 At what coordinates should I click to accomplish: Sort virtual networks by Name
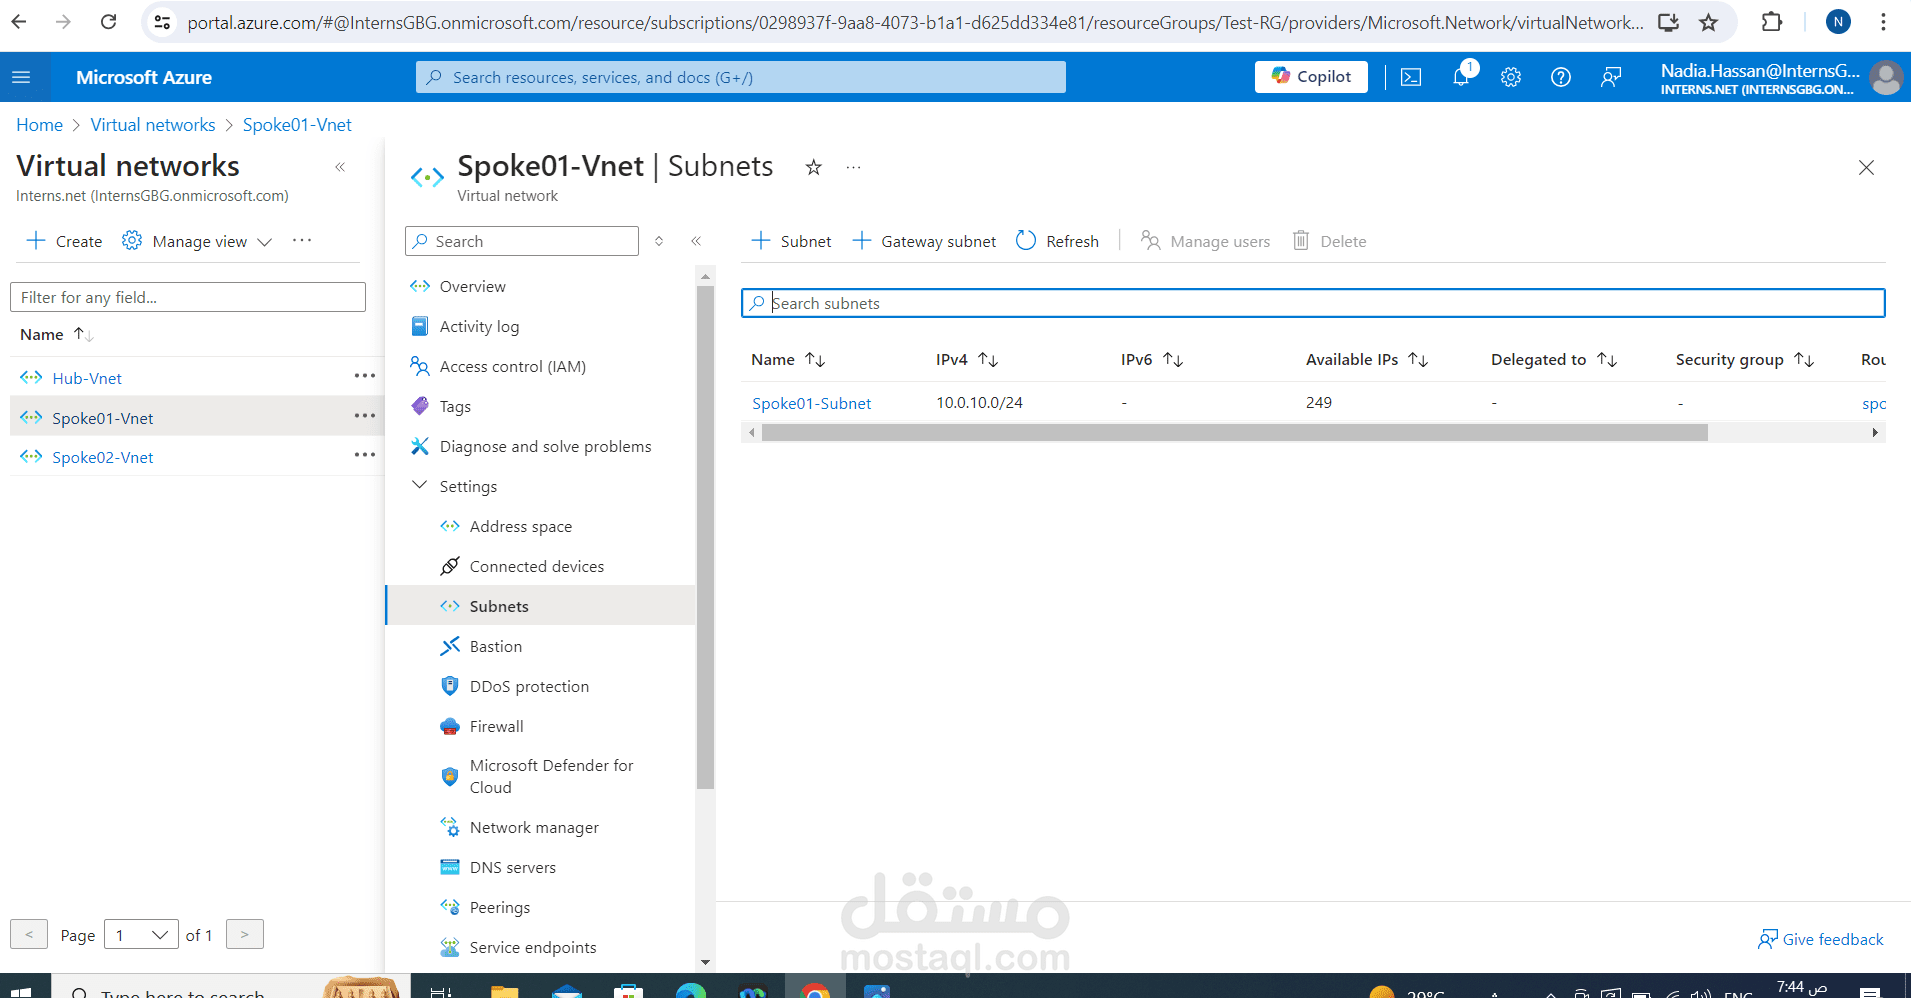(57, 334)
